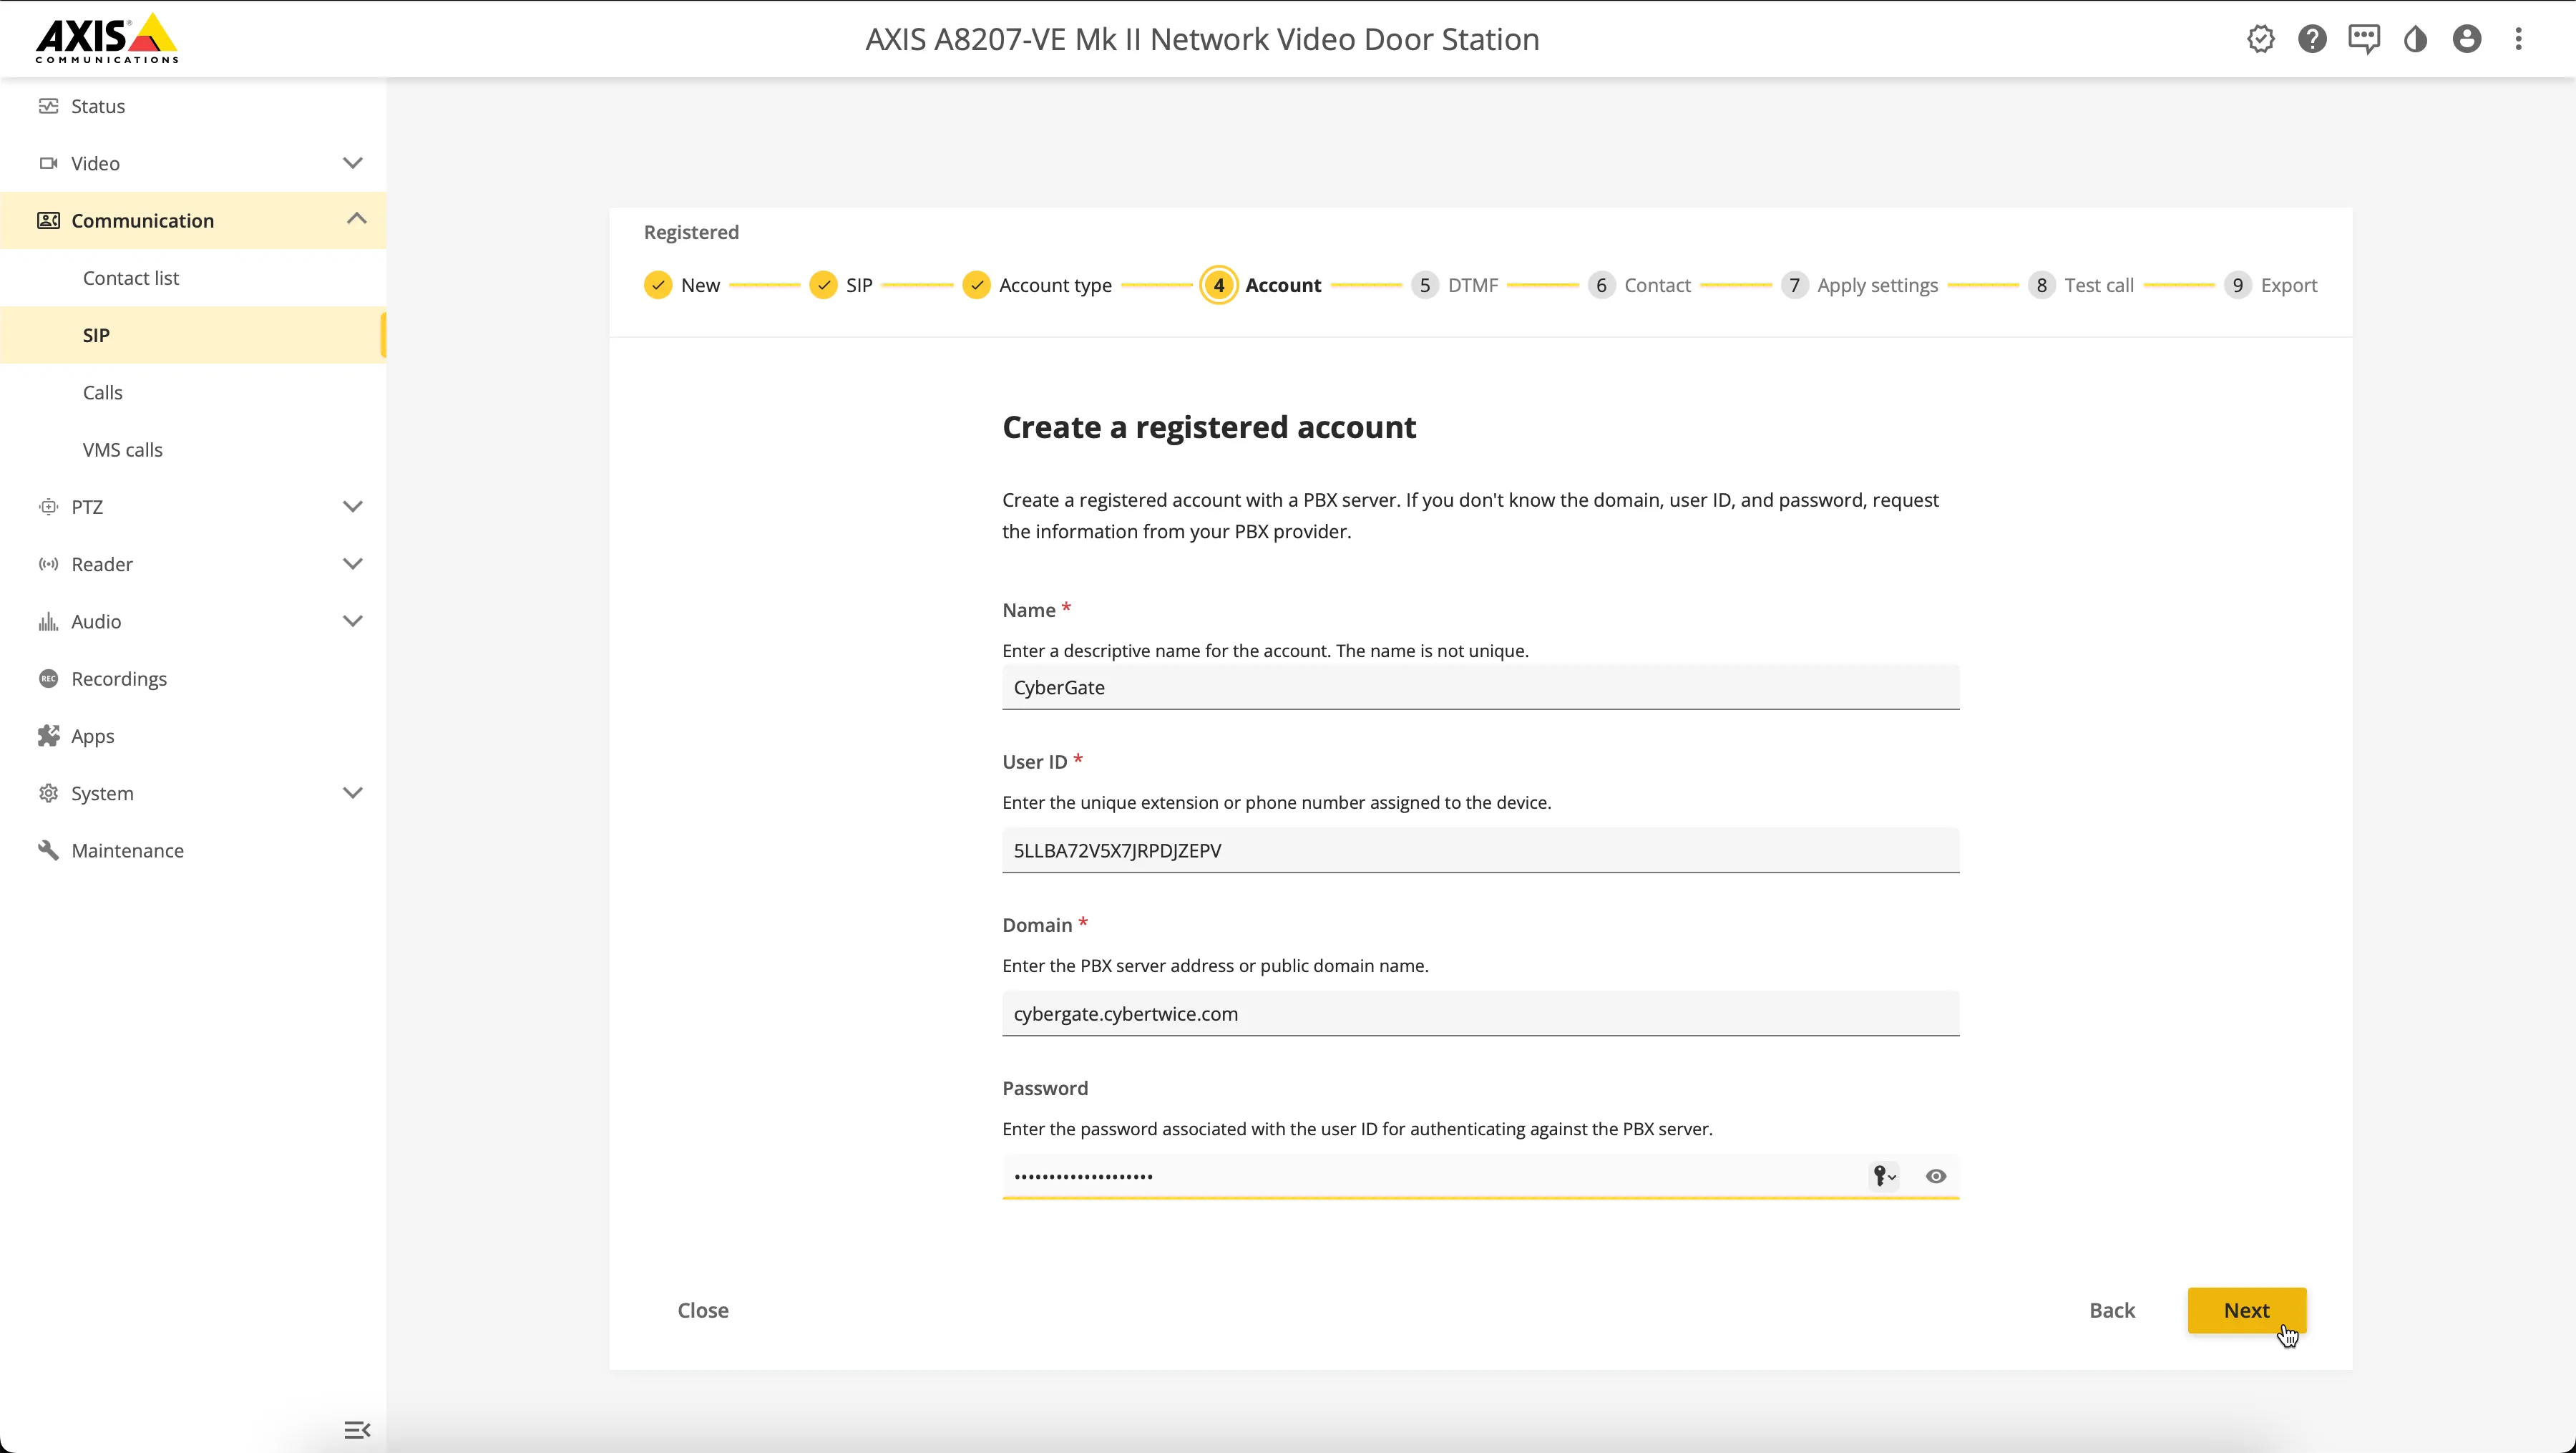
Task: Collapse the sidebar menu icon
Action: pos(357,1430)
